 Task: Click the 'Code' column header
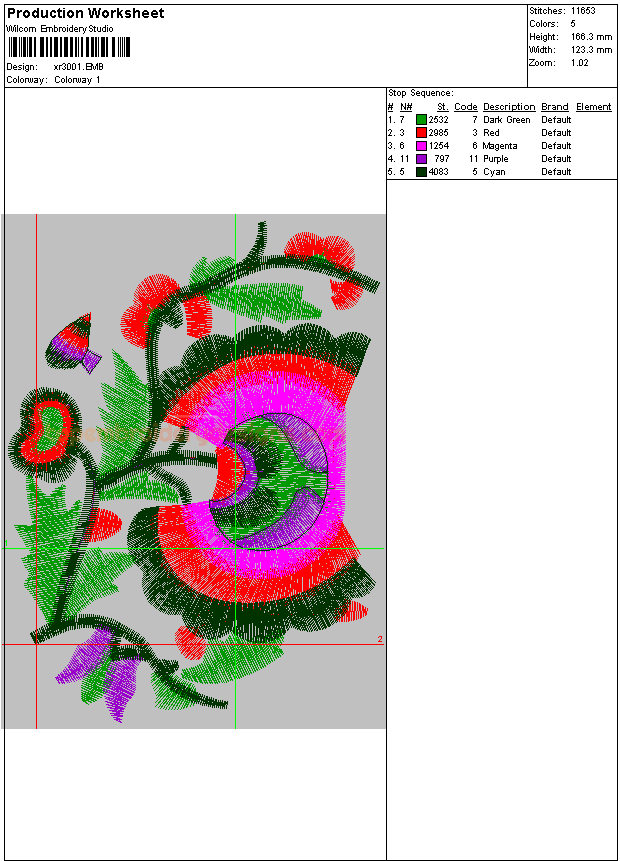466,107
